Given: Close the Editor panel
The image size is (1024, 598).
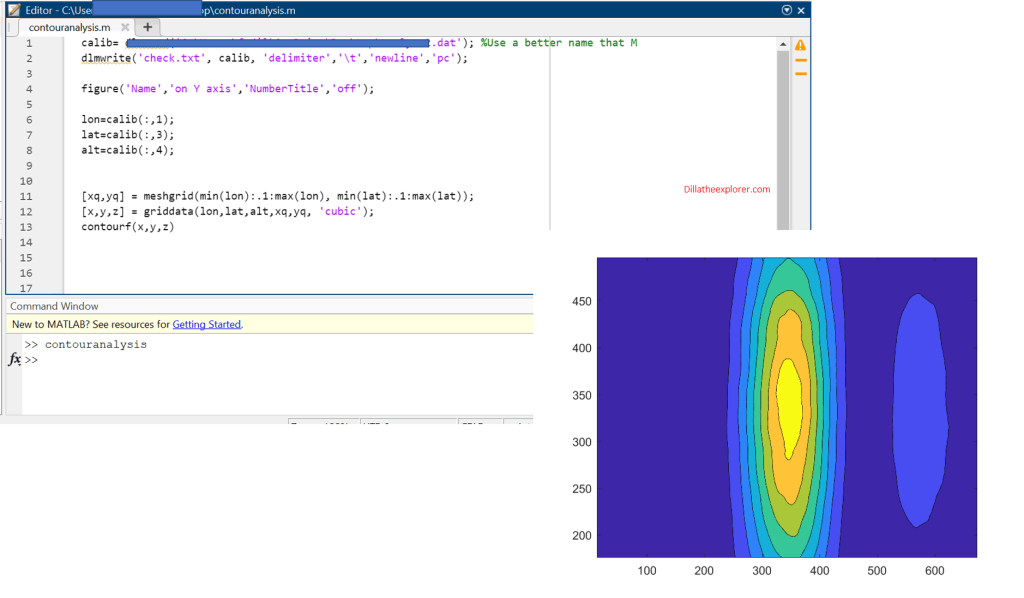Looking at the screenshot, I should point(801,9).
